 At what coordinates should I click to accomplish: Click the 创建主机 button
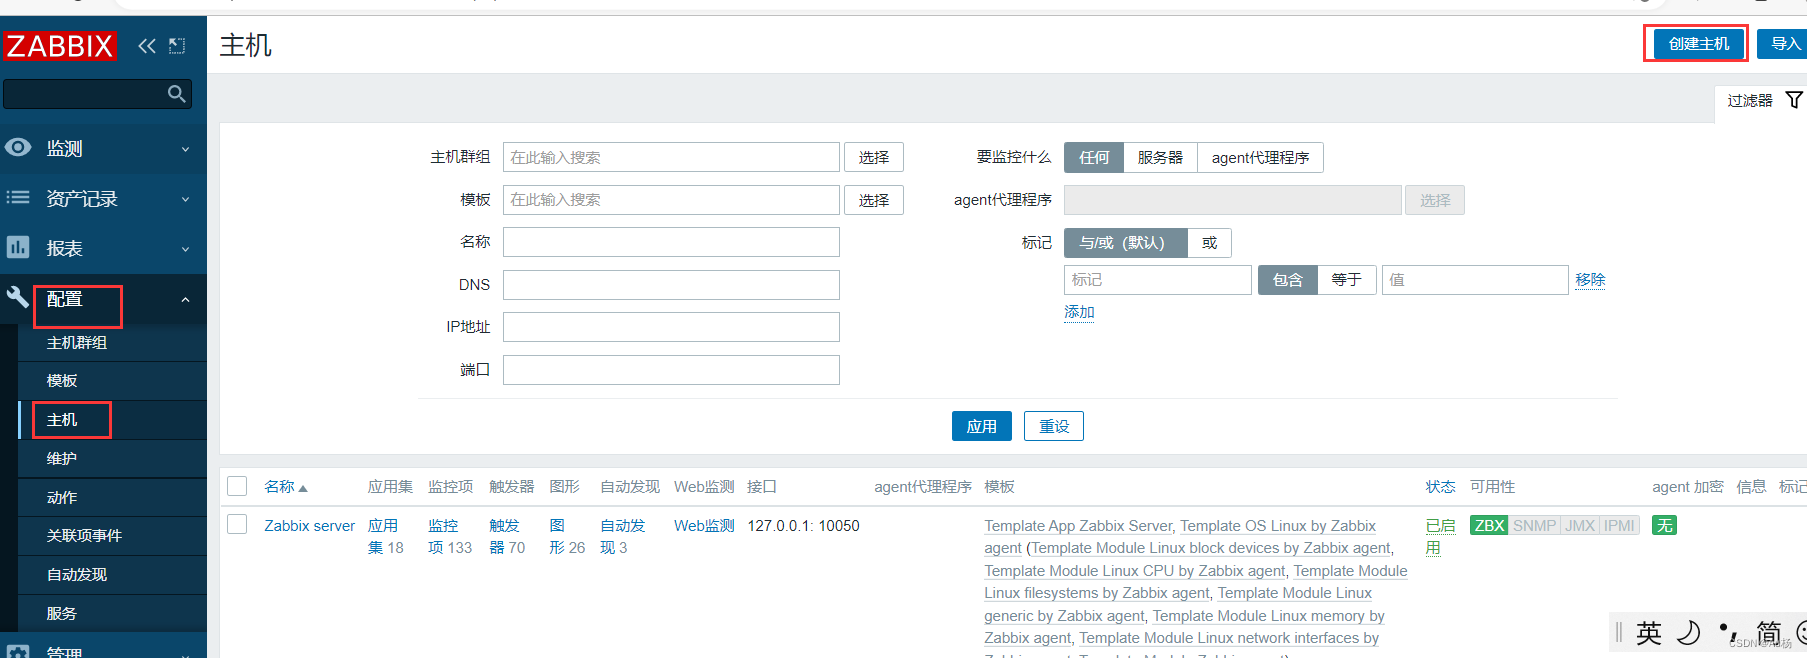[1698, 44]
